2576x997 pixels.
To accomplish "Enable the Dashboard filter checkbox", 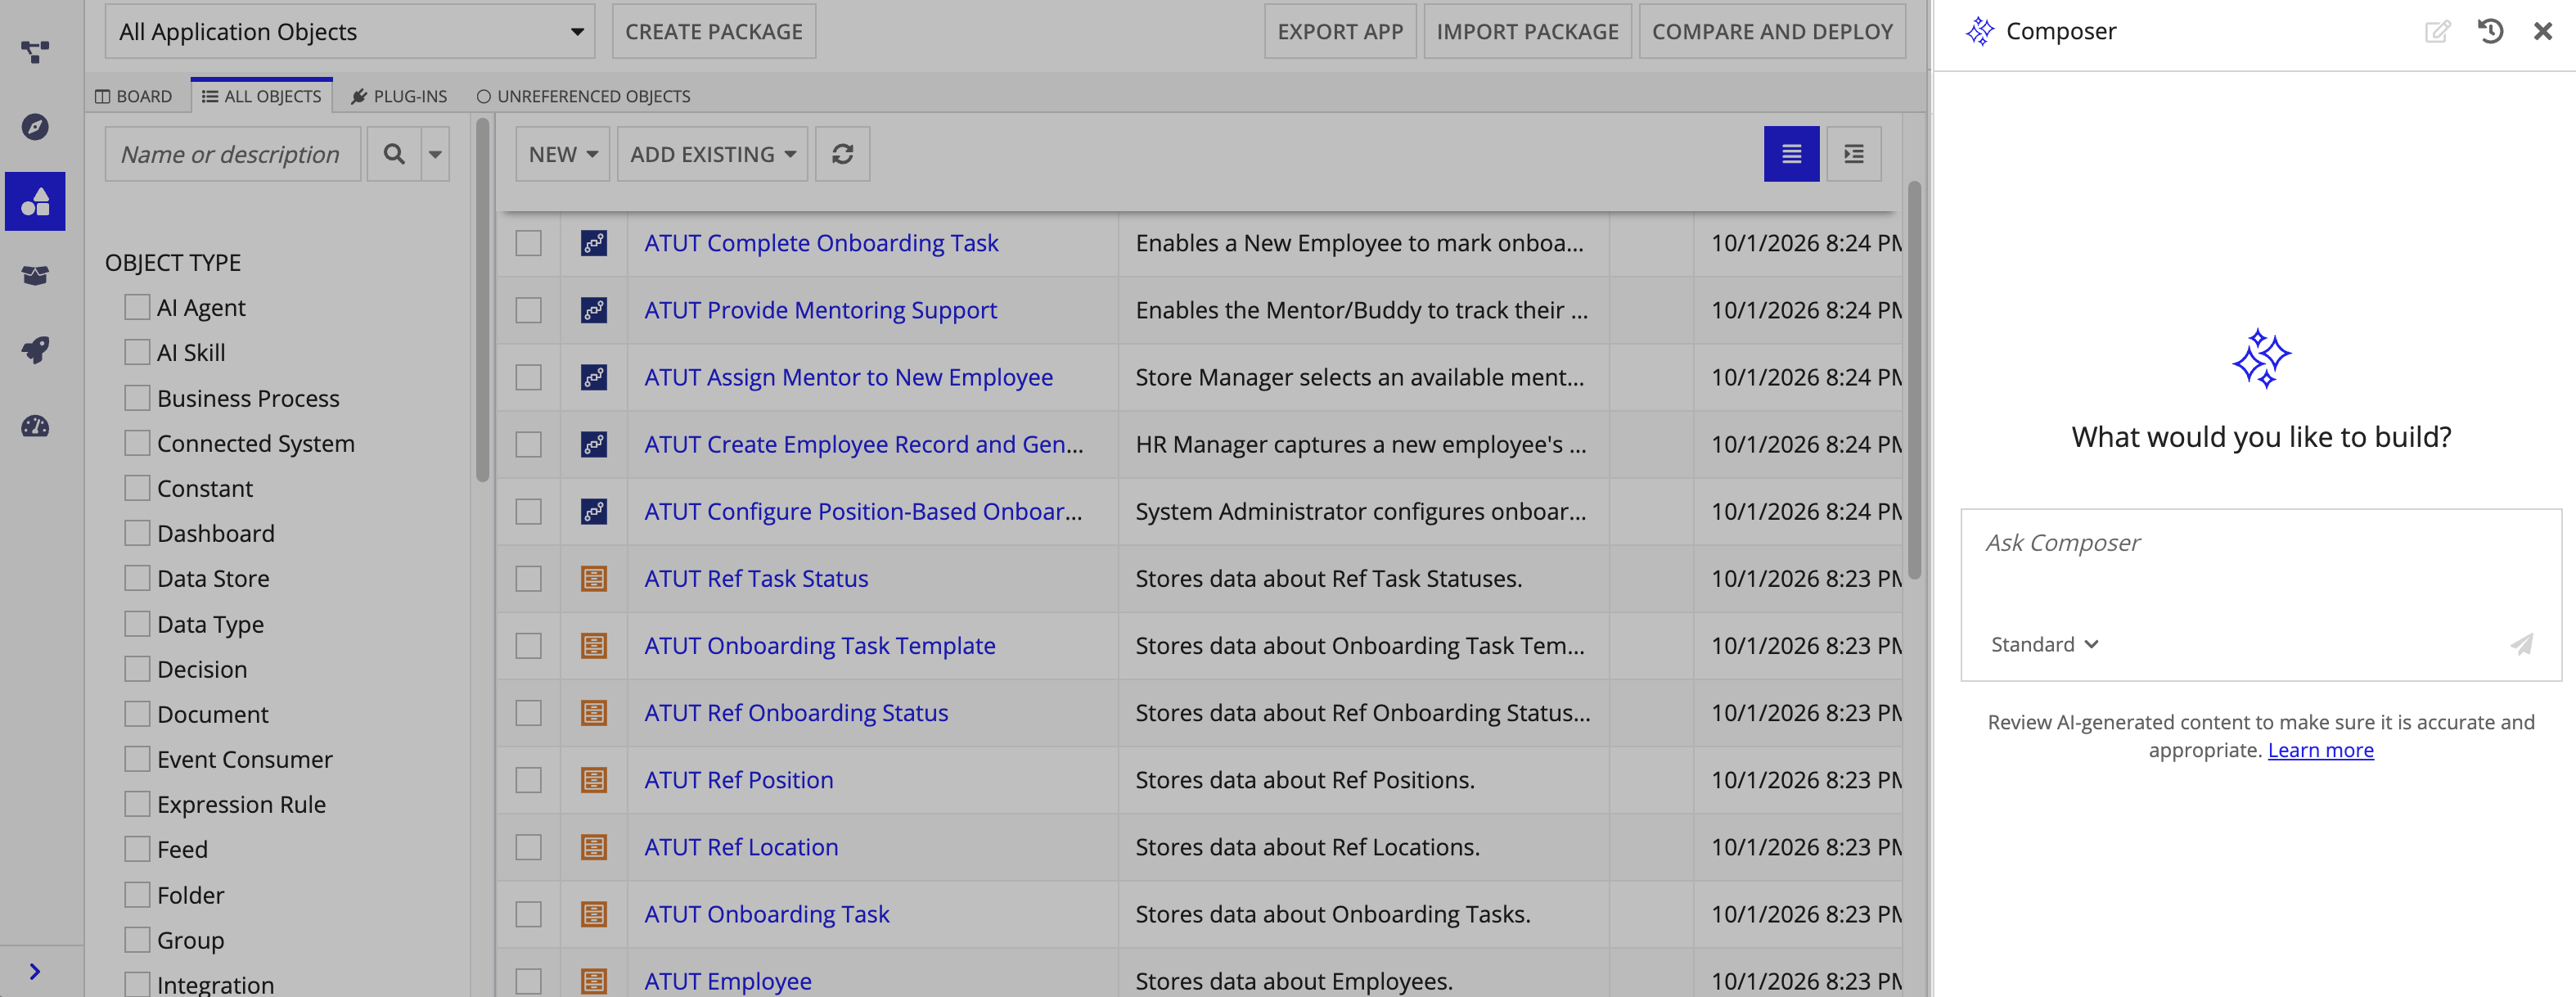I will coord(137,533).
